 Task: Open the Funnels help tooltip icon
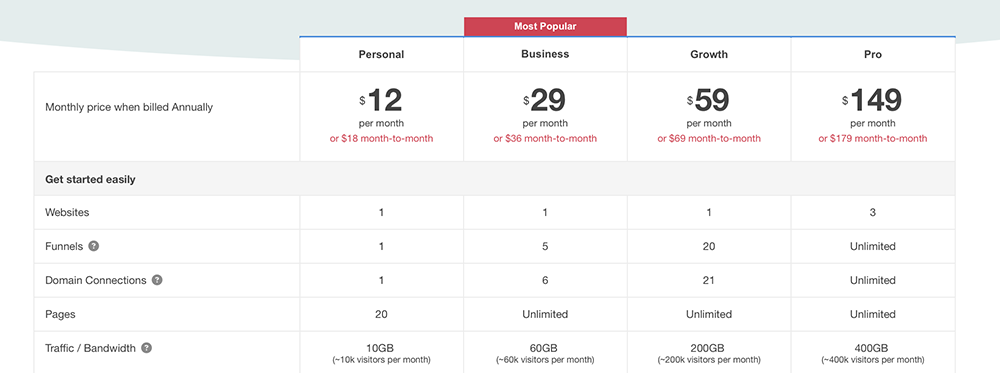tap(94, 246)
